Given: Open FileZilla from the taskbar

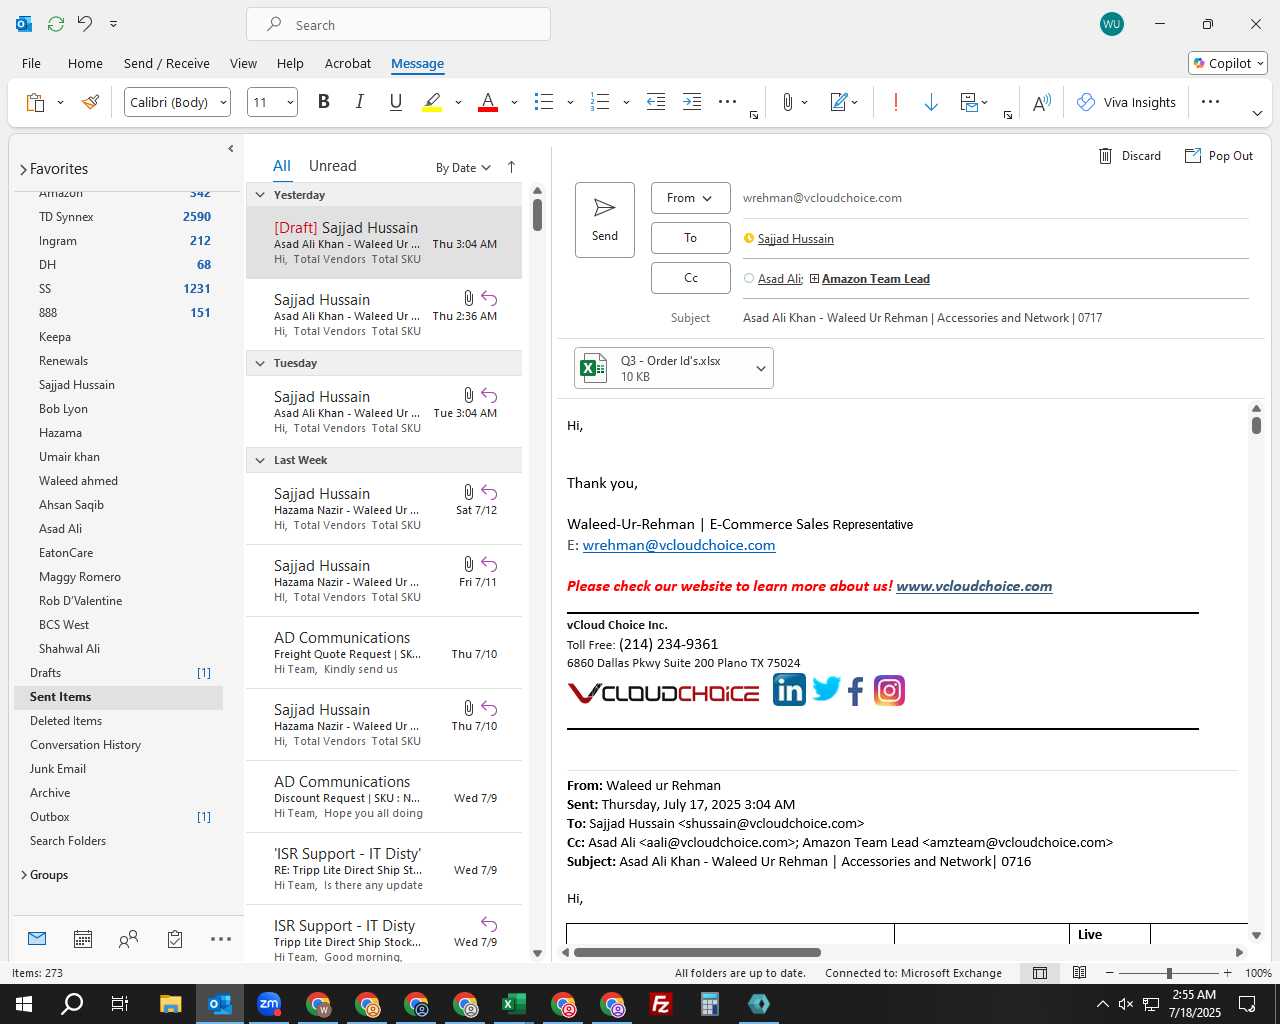Looking at the screenshot, I should pyautogui.click(x=661, y=1004).
